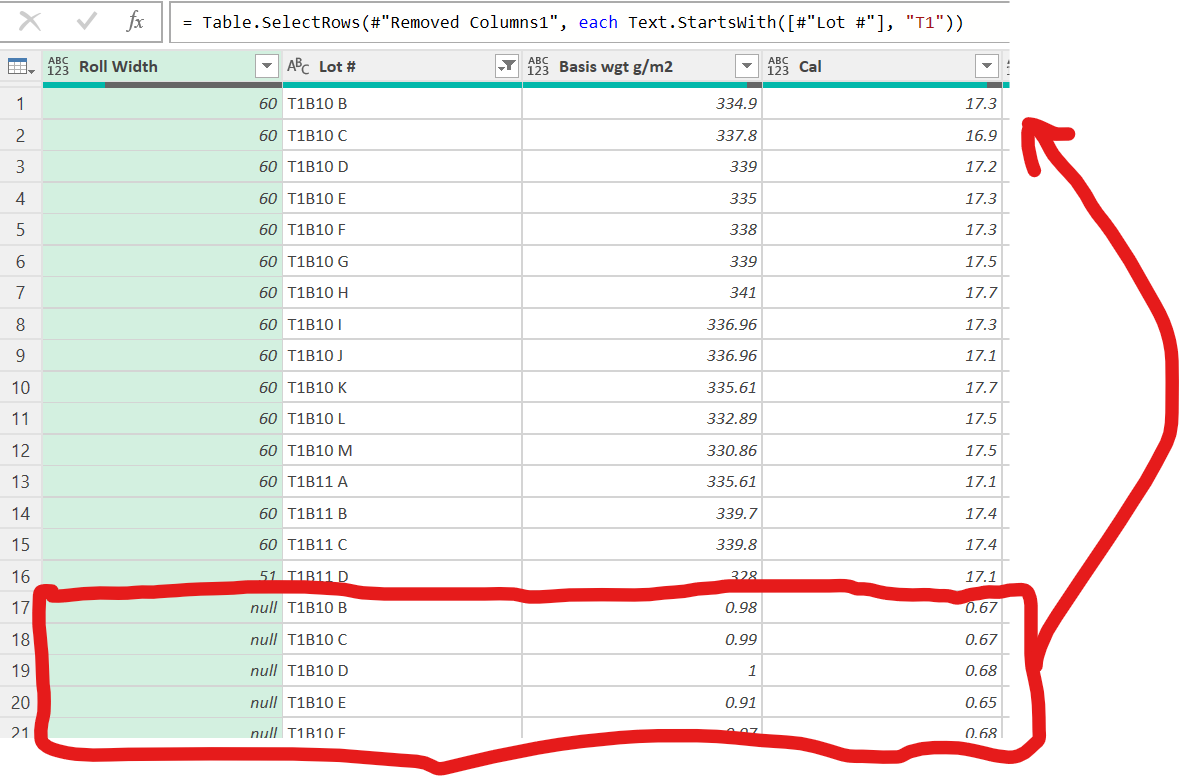The height and width of the screenshot is (776, 1180).
Task: Click Basis wgt value 0.98 in row 17
Action: (x=642, y=607)
